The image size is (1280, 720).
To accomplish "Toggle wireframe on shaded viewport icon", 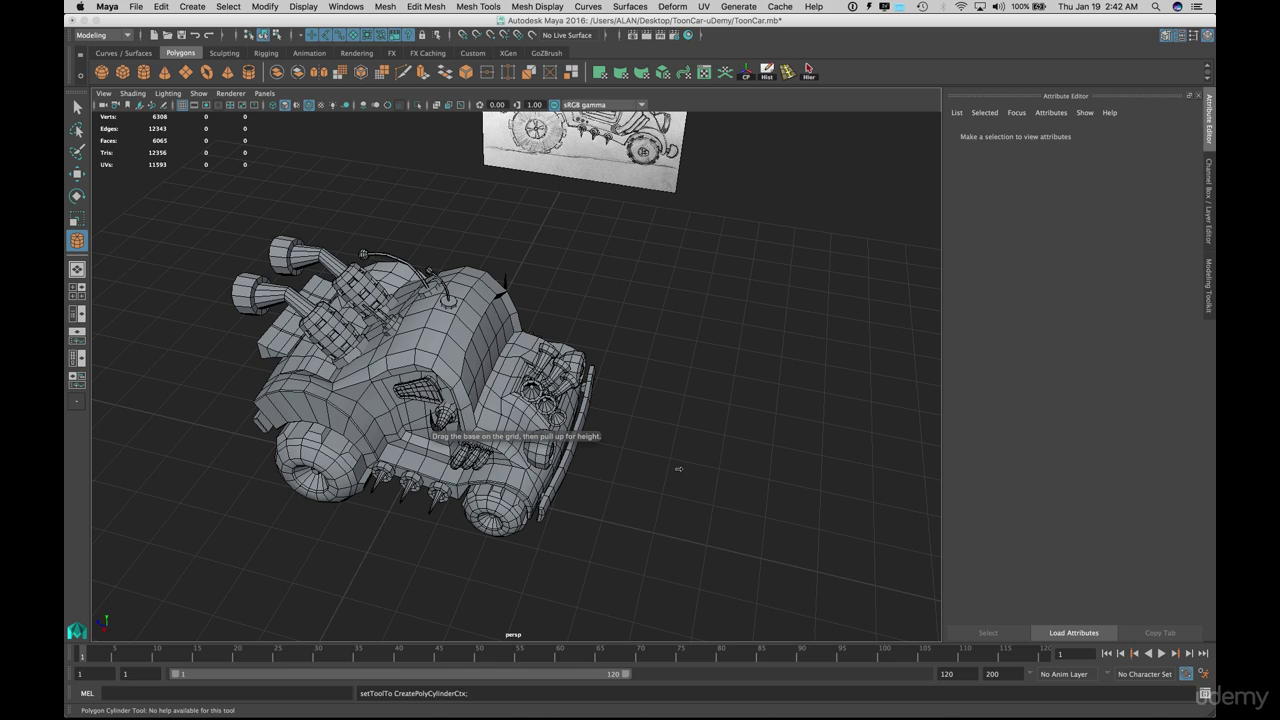I will click(x=308, y=104).
